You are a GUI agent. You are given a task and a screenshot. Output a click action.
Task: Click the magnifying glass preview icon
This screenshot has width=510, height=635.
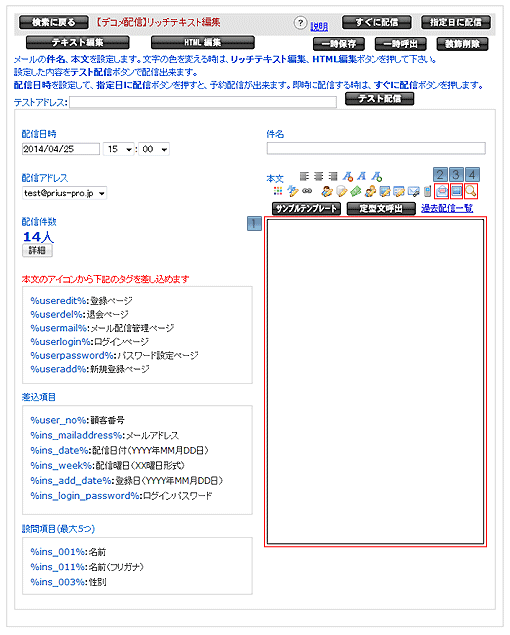click(x=471, y=191)
